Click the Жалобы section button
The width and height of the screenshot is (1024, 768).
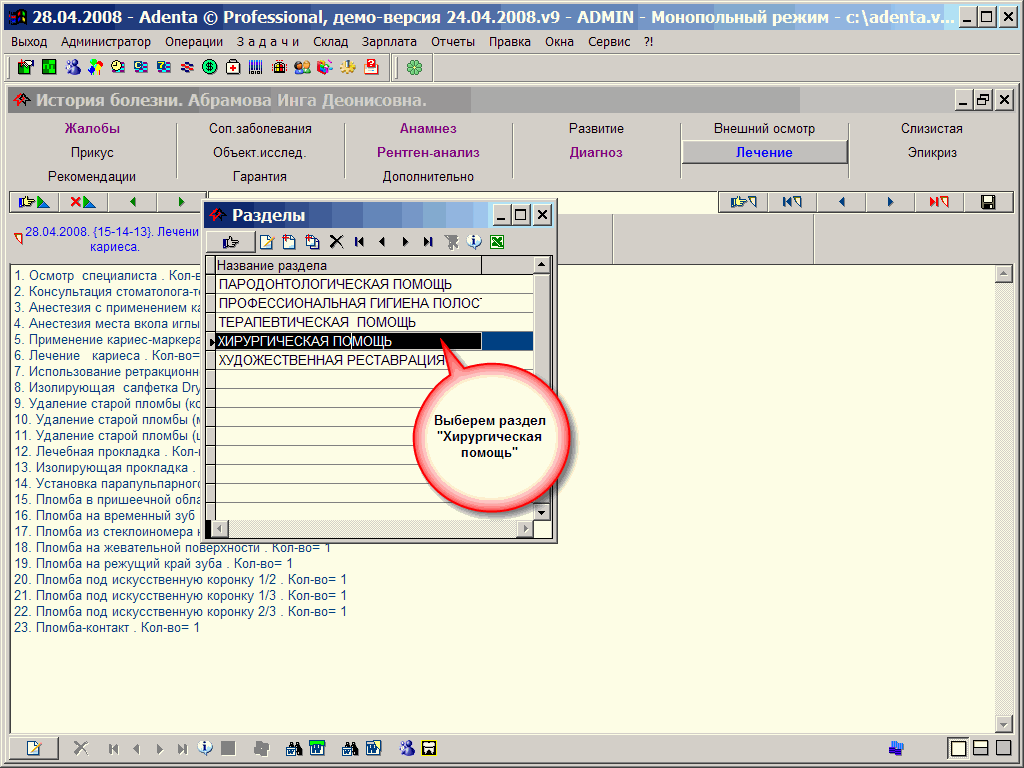tap(92, 129)
